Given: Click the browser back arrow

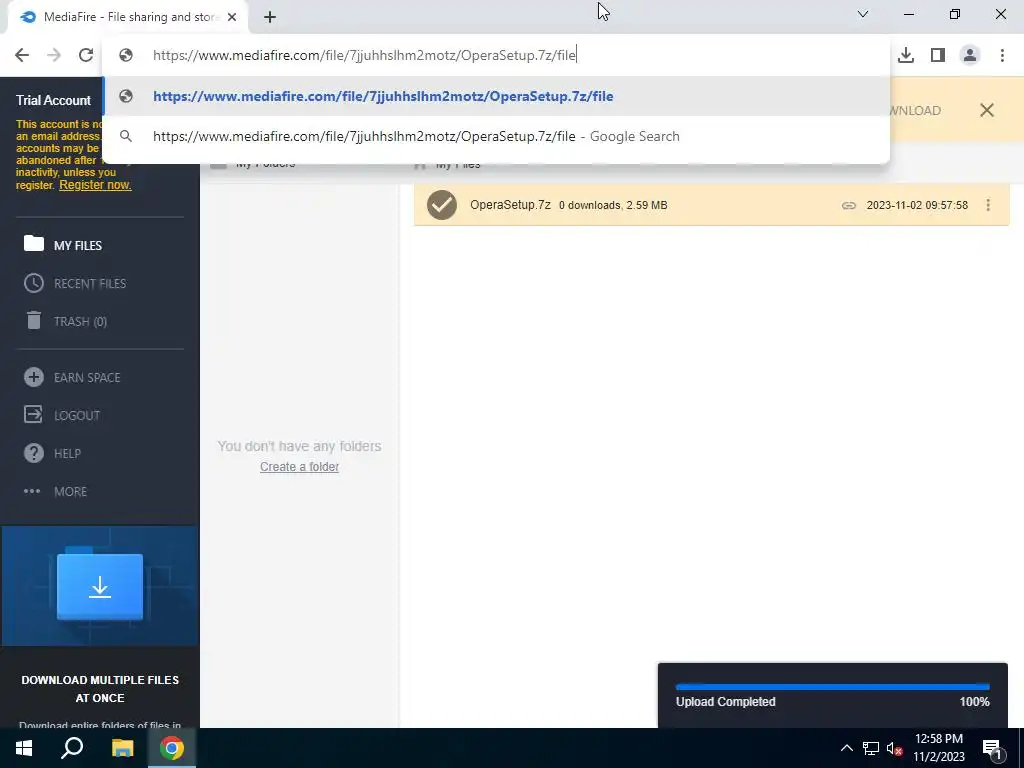Looking at the screenshot, I should click(22, 55).
